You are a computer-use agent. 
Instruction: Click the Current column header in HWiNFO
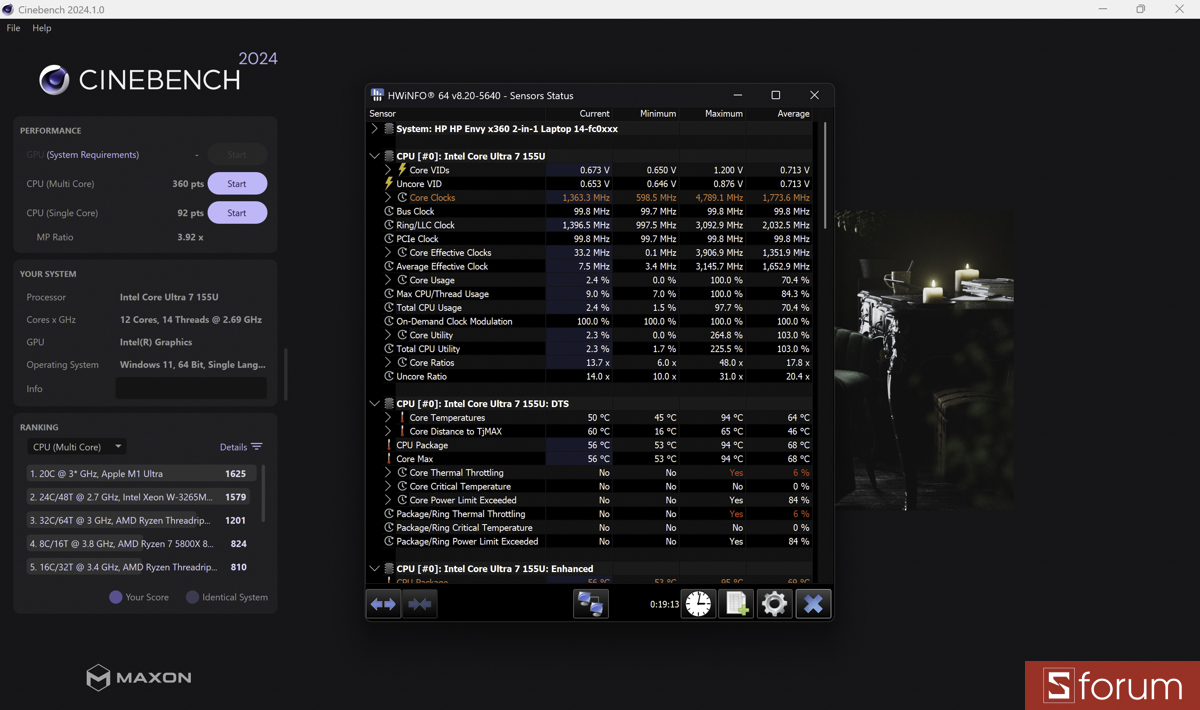point(594,114)
